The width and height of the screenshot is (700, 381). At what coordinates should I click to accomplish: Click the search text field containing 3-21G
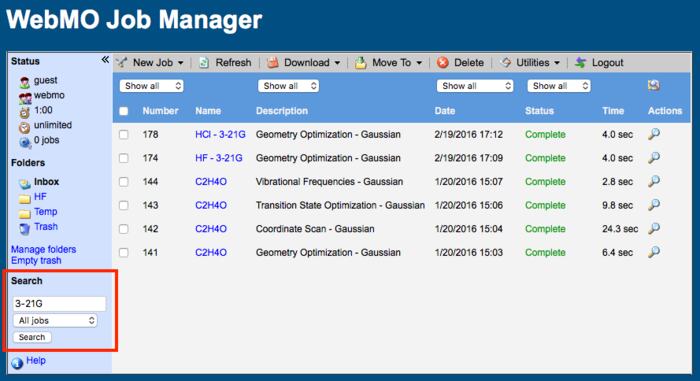[59, 304]
